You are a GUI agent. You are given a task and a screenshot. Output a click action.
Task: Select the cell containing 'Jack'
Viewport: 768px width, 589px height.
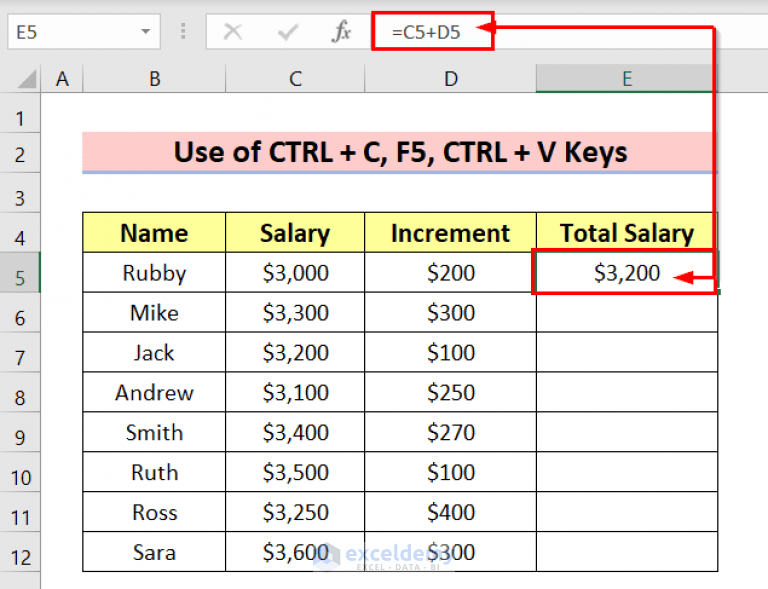pos(154,353)
